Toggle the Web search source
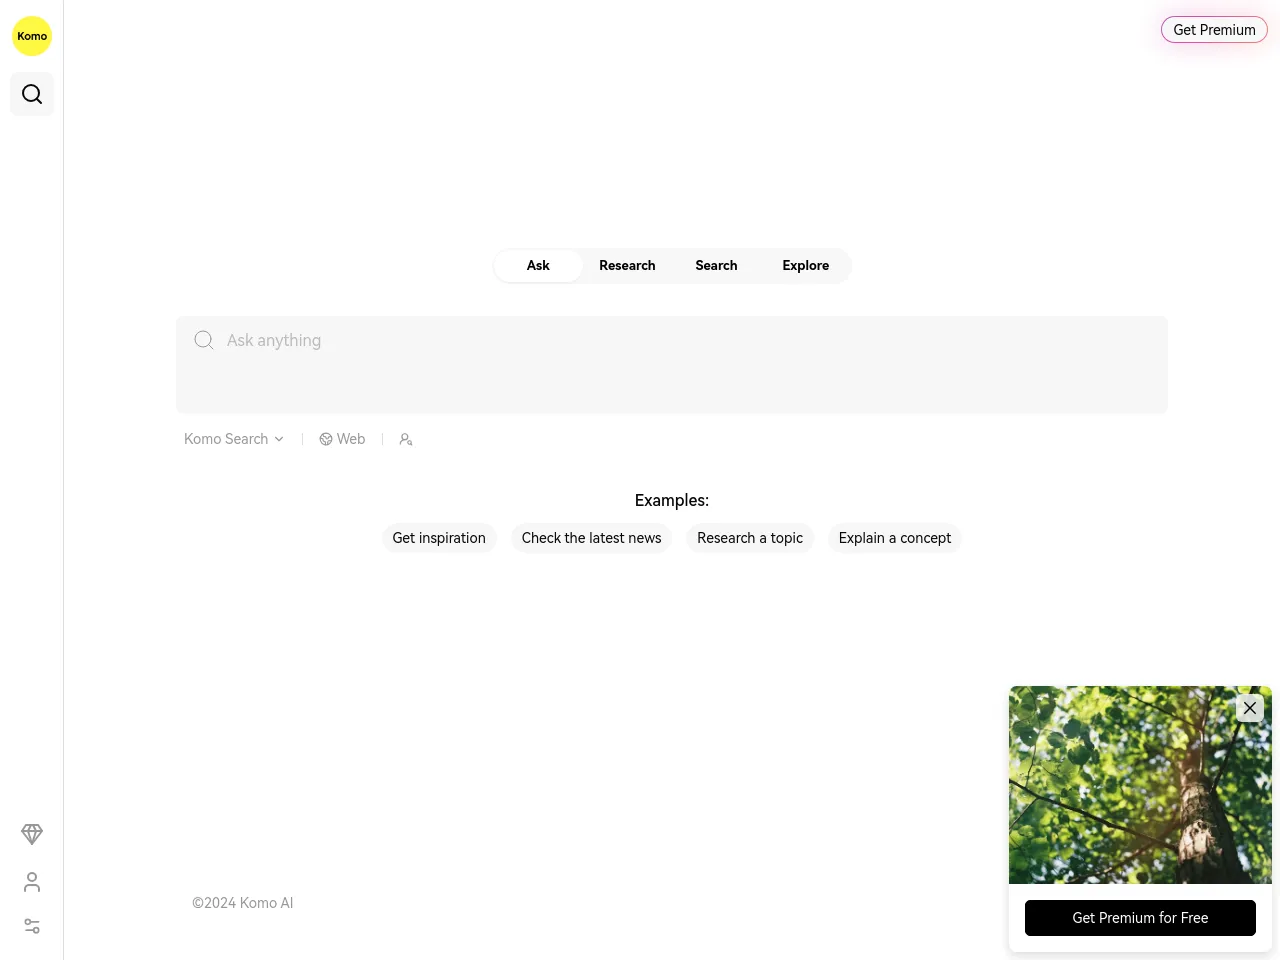Image resolution: width=1280 pixels, height=960 pixels. pos(342,439)
